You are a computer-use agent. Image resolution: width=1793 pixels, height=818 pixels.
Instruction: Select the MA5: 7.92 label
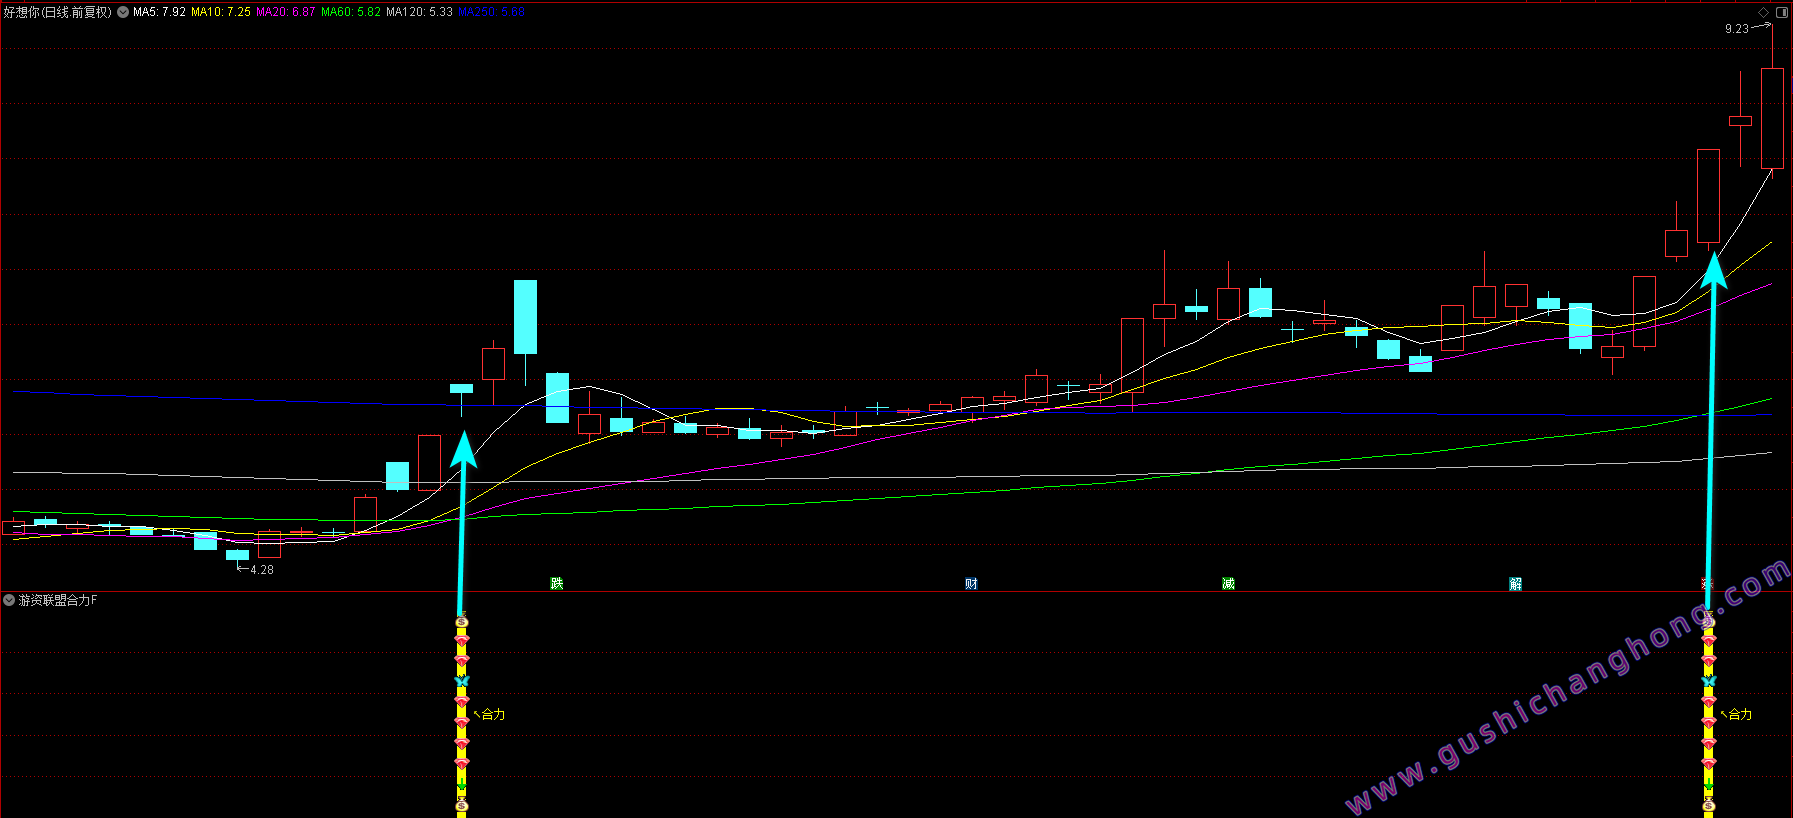click(x=159, y=12)
